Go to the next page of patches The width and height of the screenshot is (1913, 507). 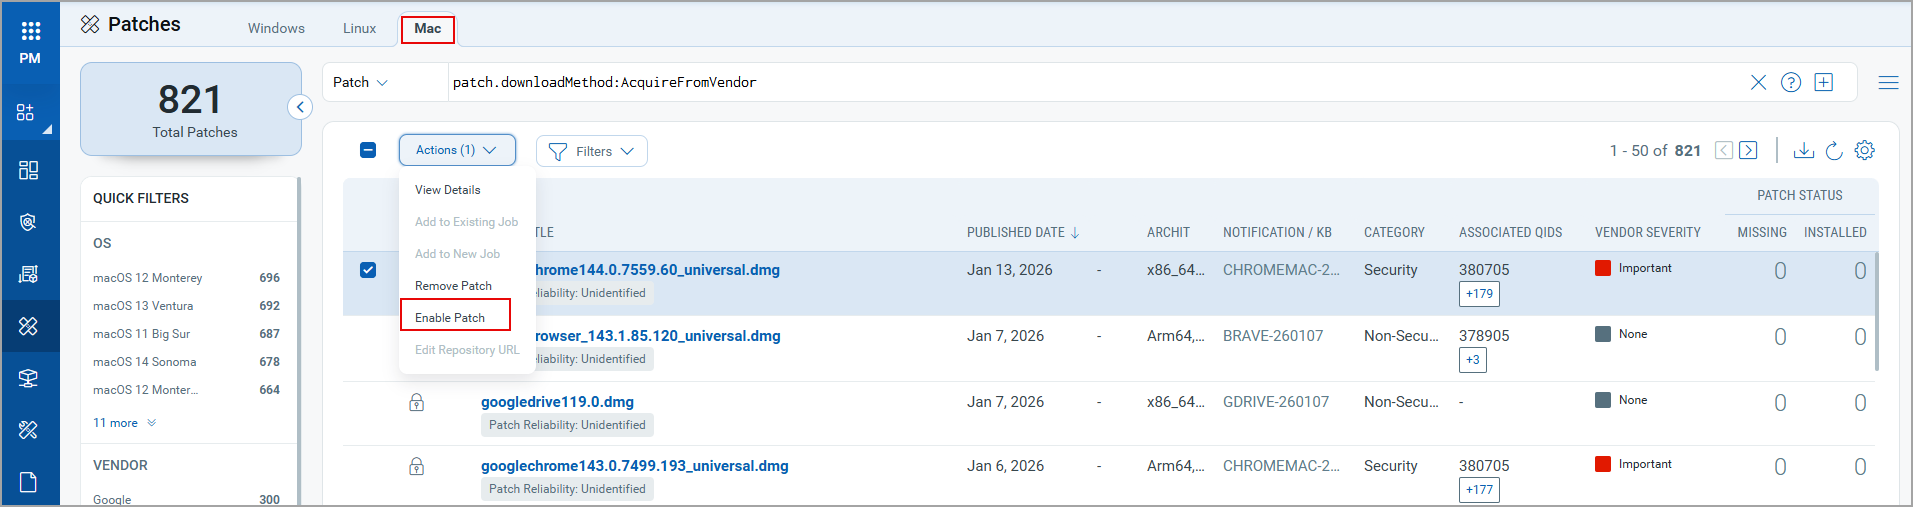point(1748,150)
